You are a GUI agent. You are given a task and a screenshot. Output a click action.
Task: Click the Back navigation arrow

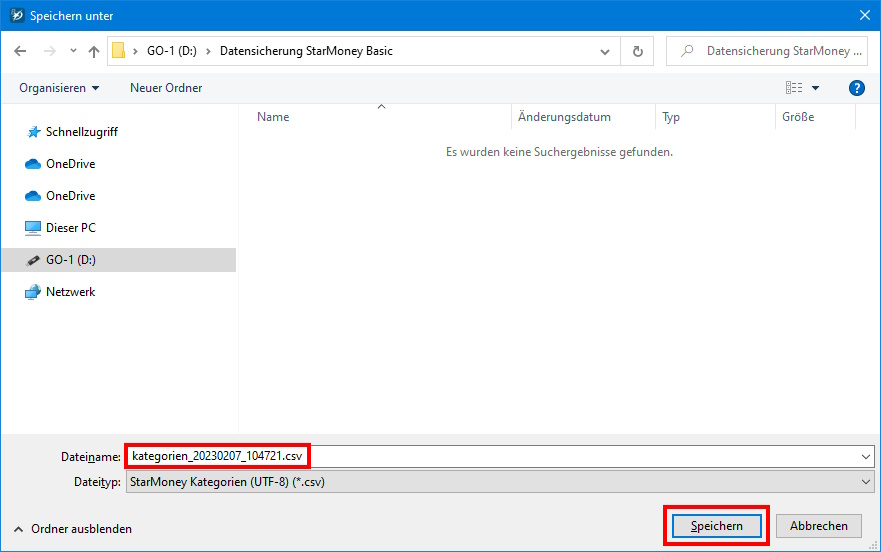tap(20, 51)
